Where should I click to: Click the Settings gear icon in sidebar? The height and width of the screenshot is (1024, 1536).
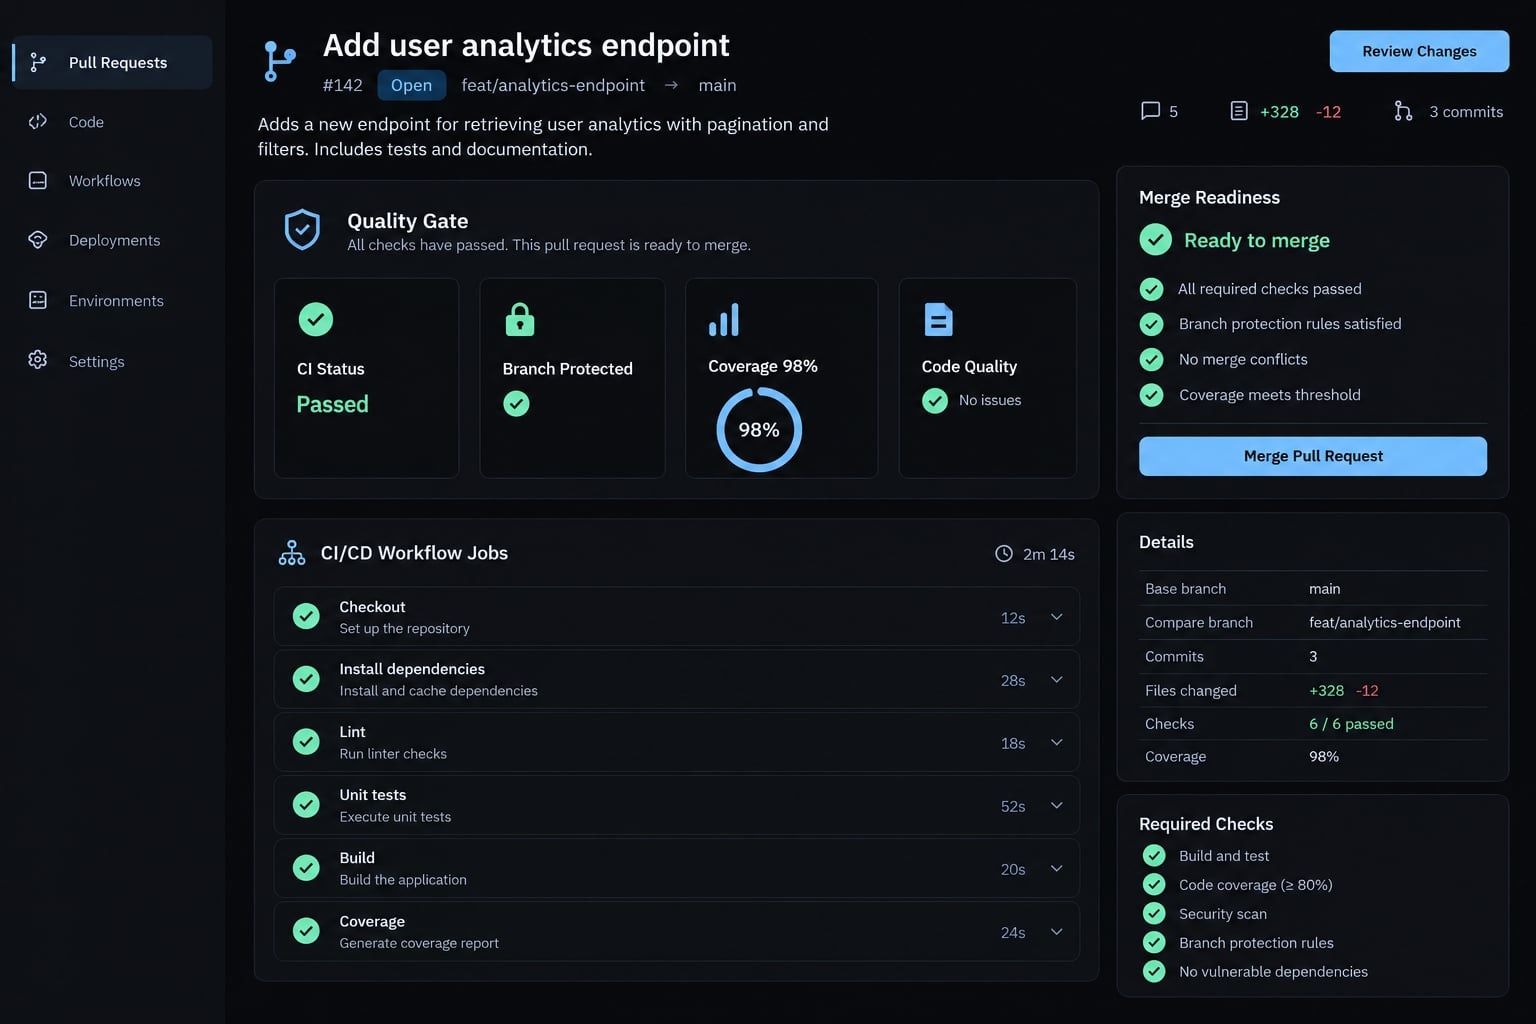38,360
